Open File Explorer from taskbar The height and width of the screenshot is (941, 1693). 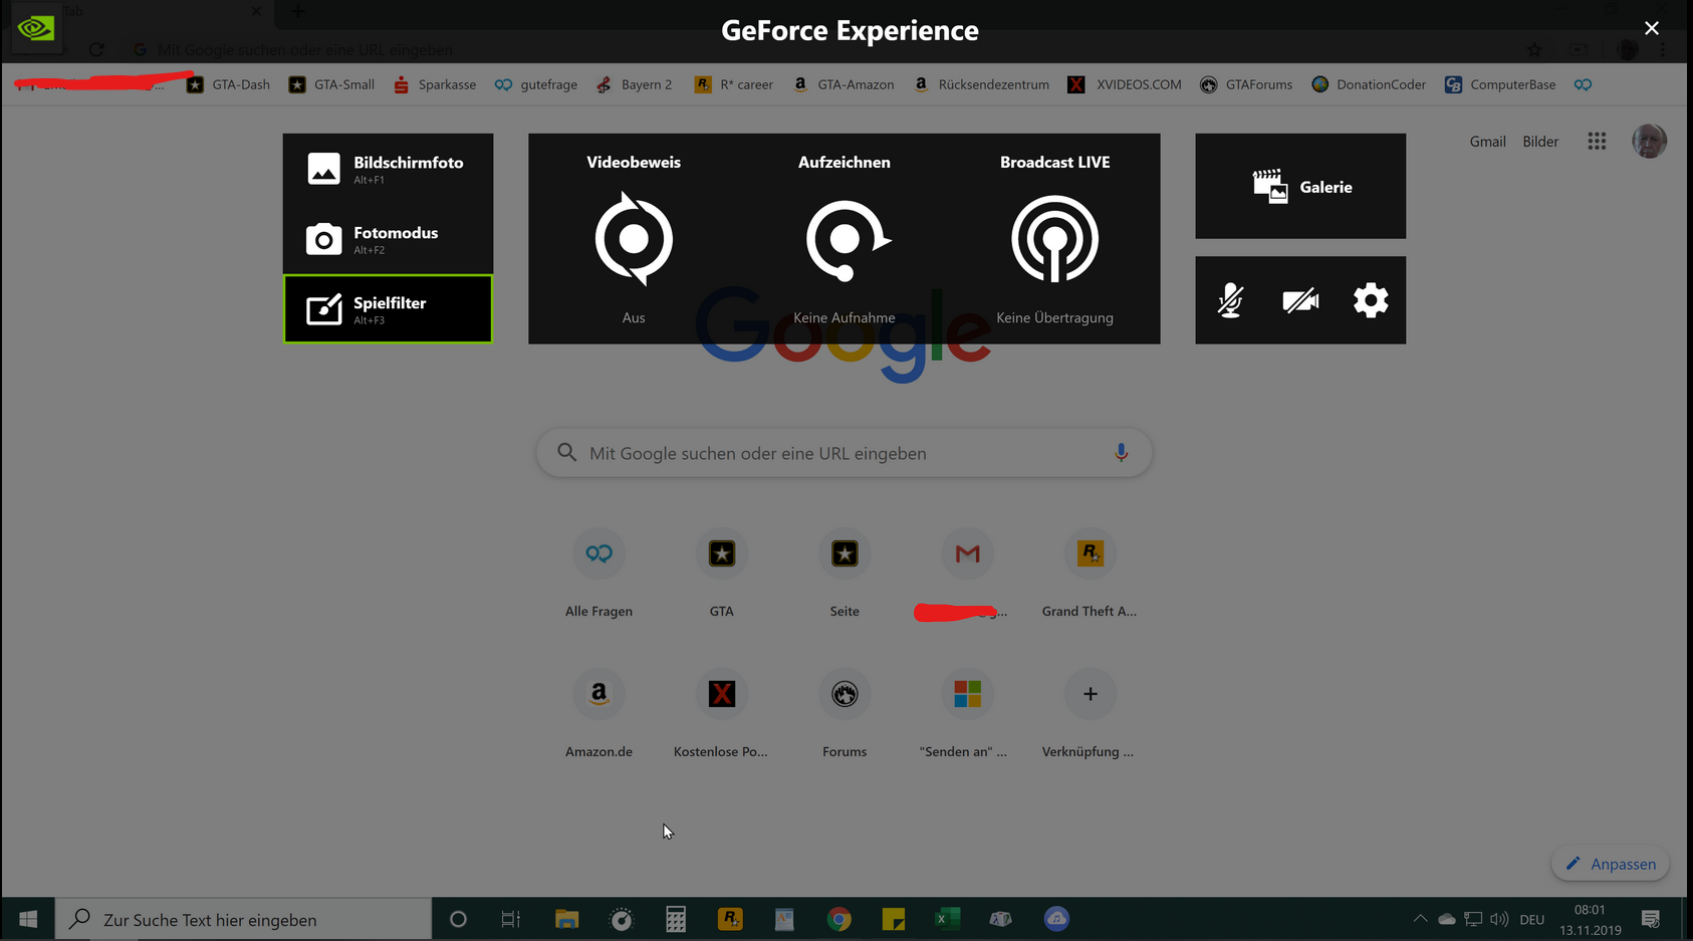coord(567,919)
